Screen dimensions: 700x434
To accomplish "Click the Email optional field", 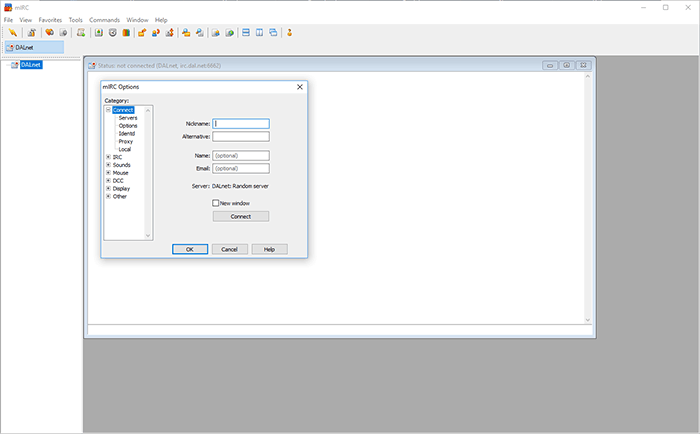I will (241, 169).
